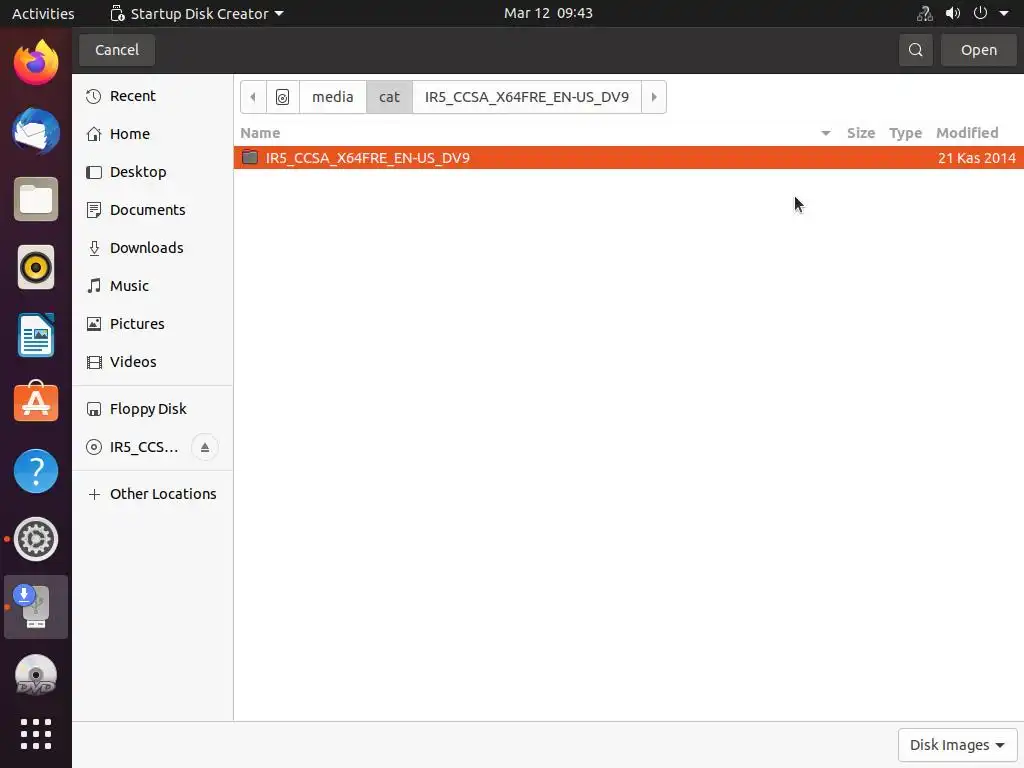Open Videos in the sidebar

[x=153, y=362]
